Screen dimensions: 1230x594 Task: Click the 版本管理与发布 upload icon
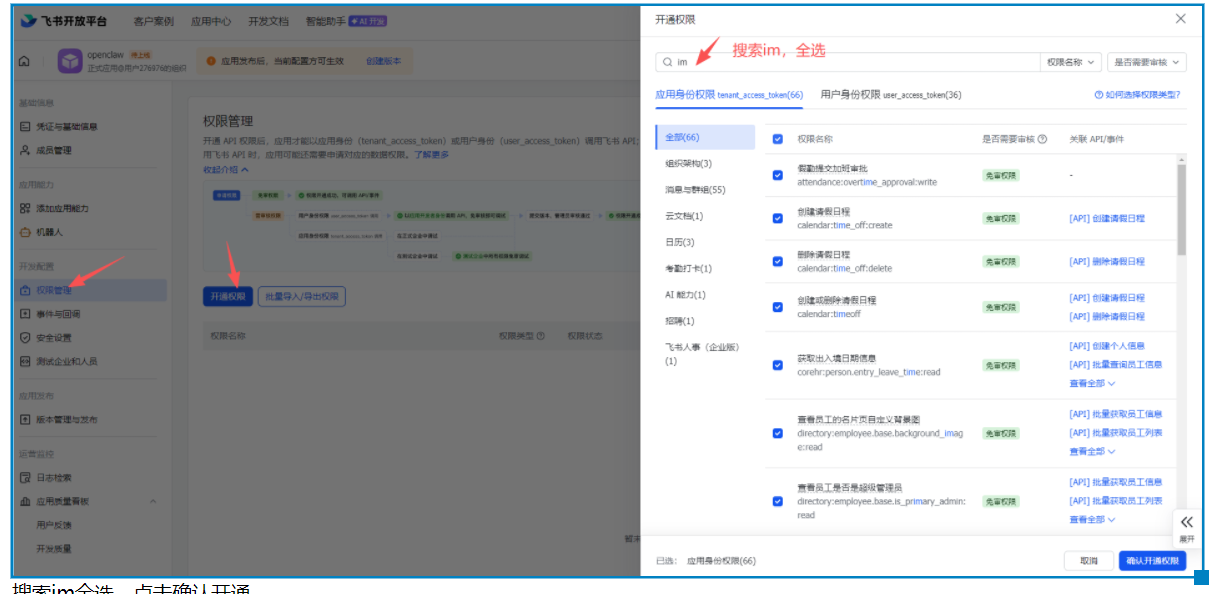click(26, 419)
